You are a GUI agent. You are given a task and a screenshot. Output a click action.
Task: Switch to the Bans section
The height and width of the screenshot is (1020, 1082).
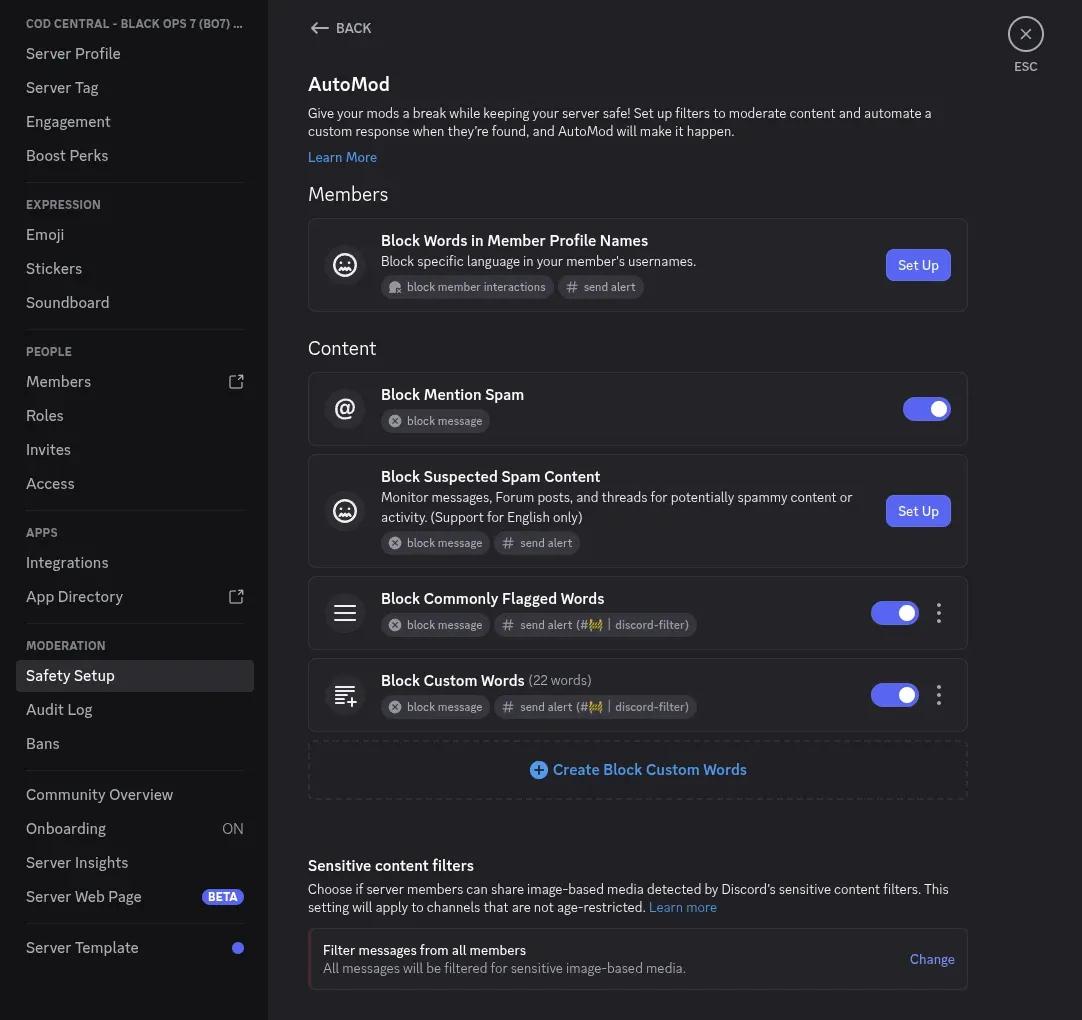click(42, 743)
